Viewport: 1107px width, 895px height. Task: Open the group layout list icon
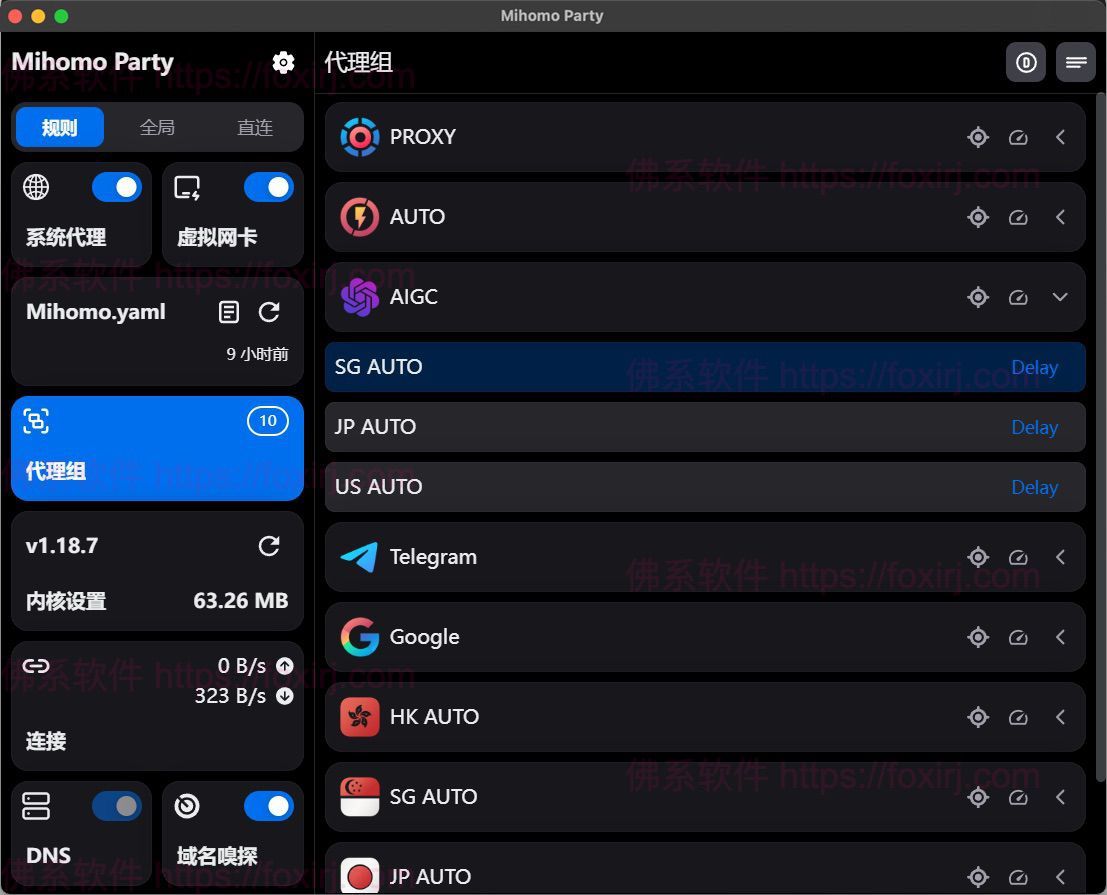(x=1076, y=62)
